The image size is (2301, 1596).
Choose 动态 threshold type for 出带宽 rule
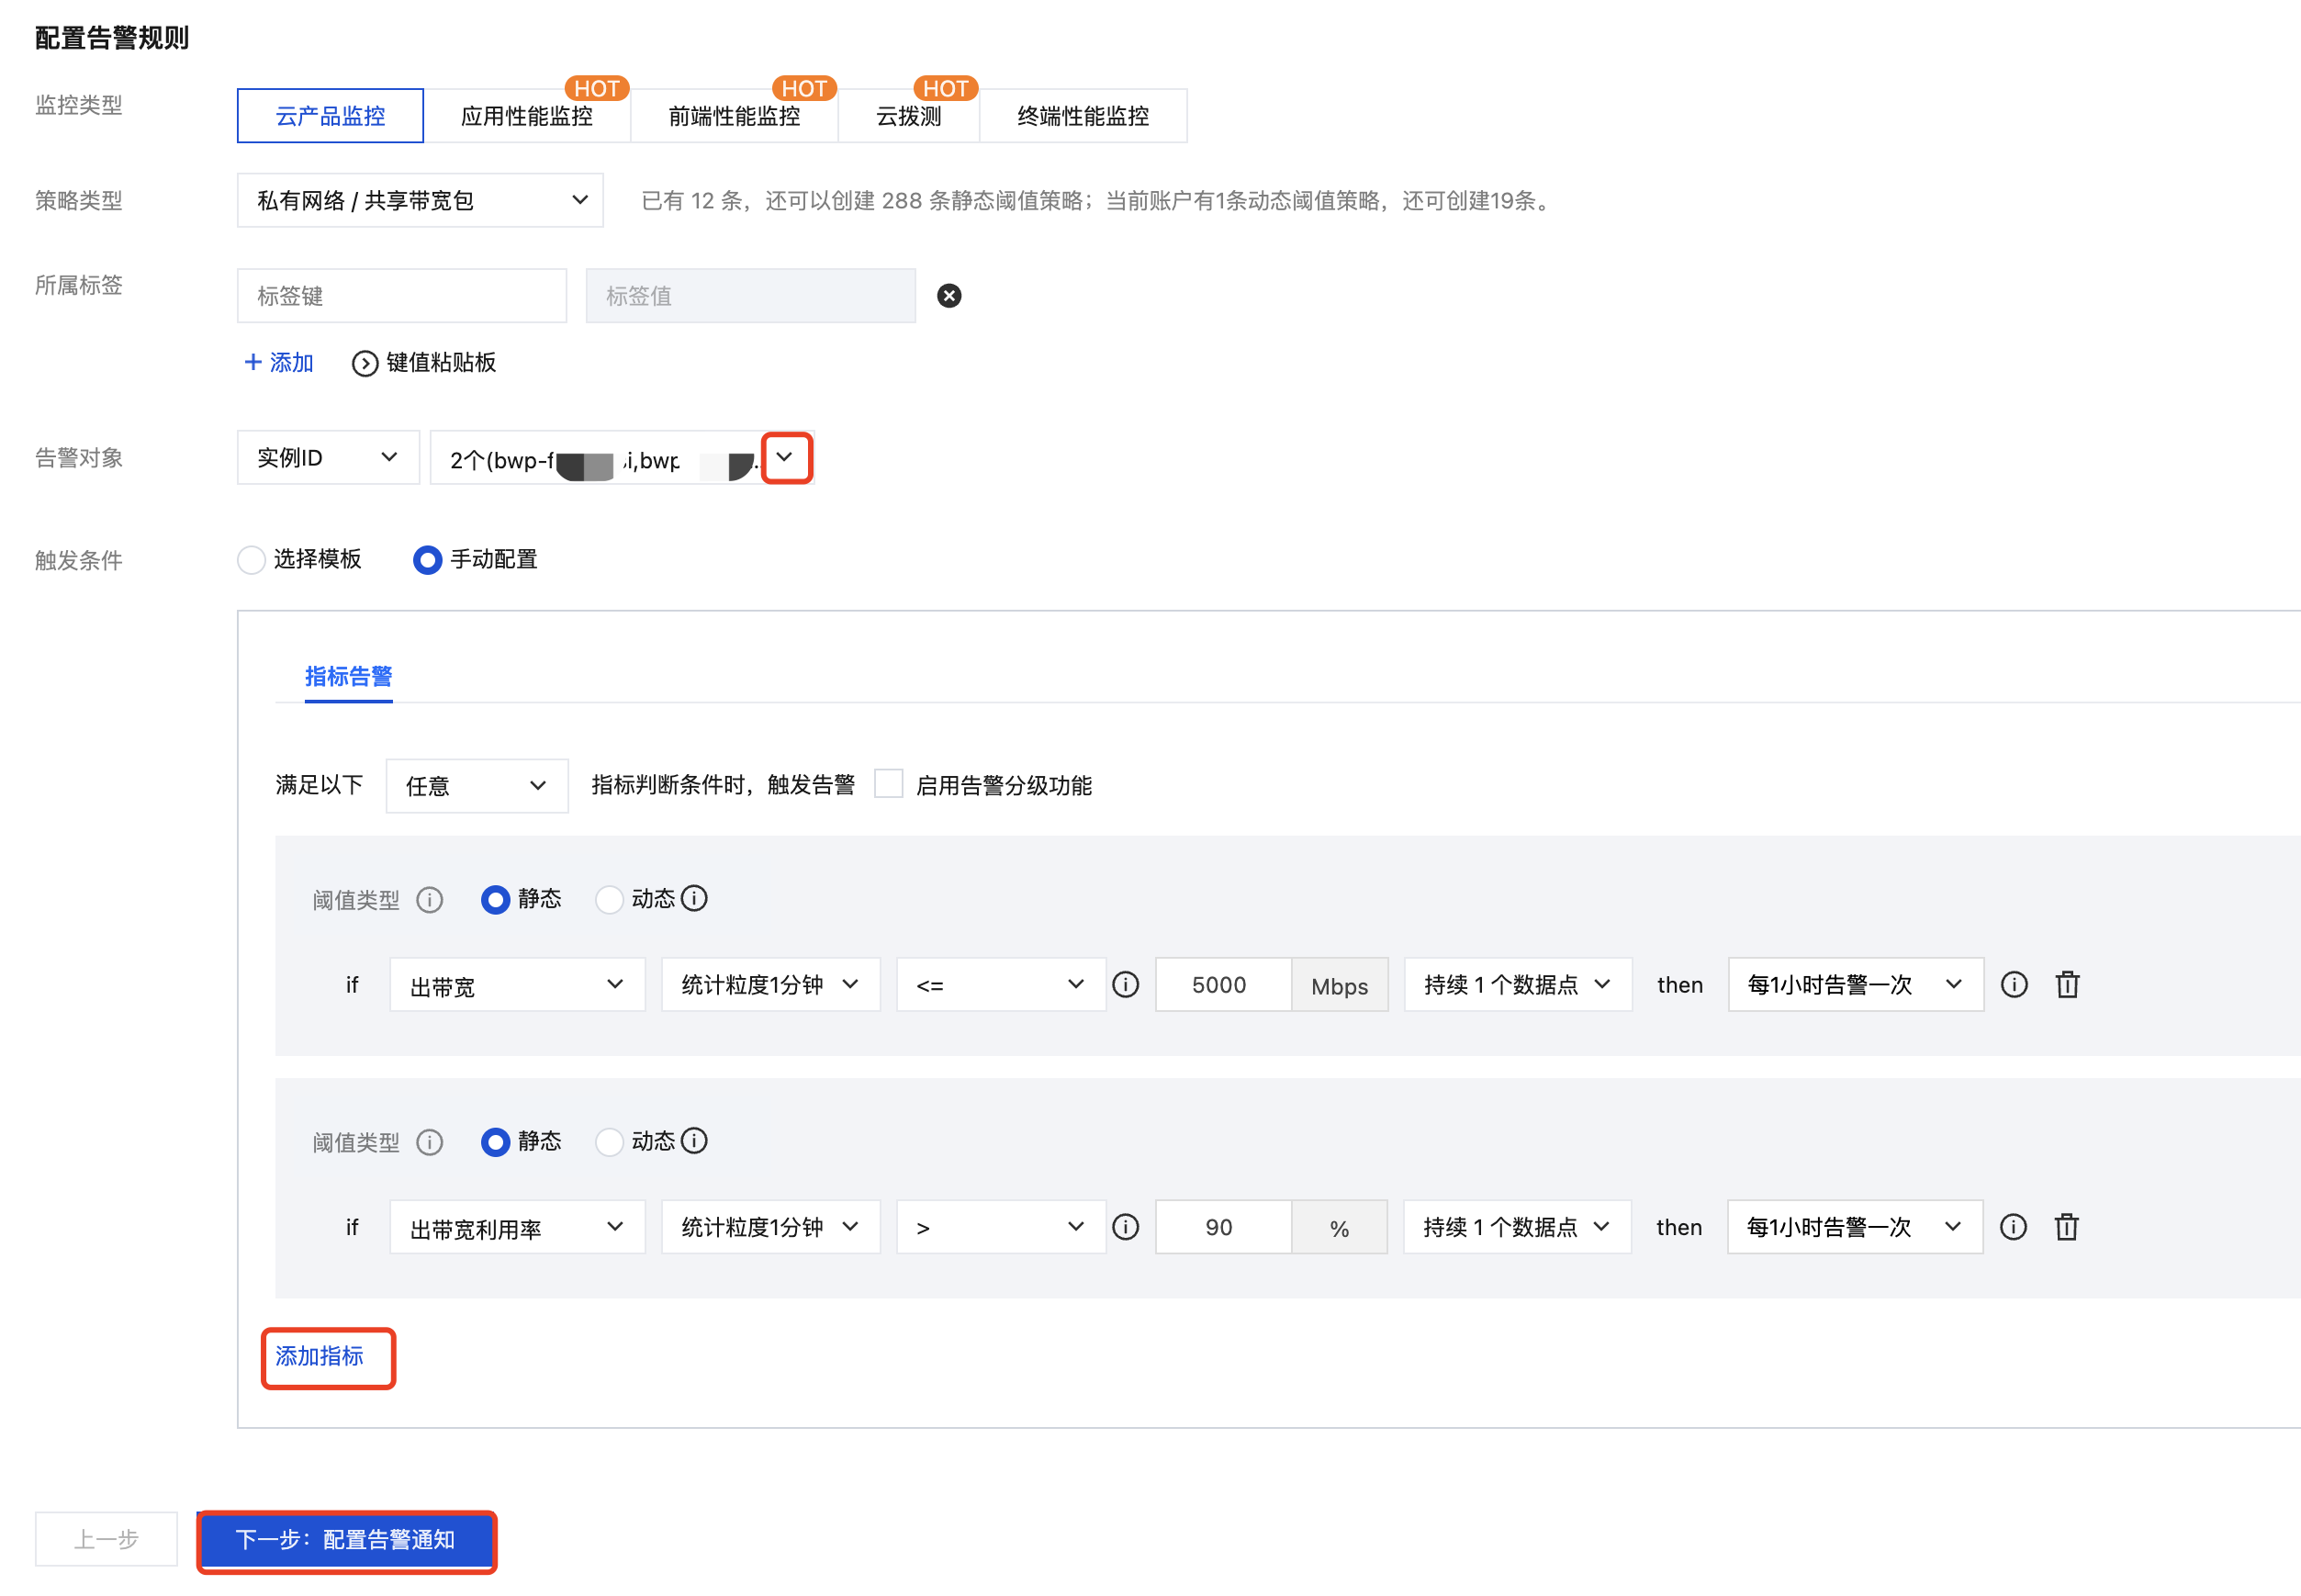point(609,900)
